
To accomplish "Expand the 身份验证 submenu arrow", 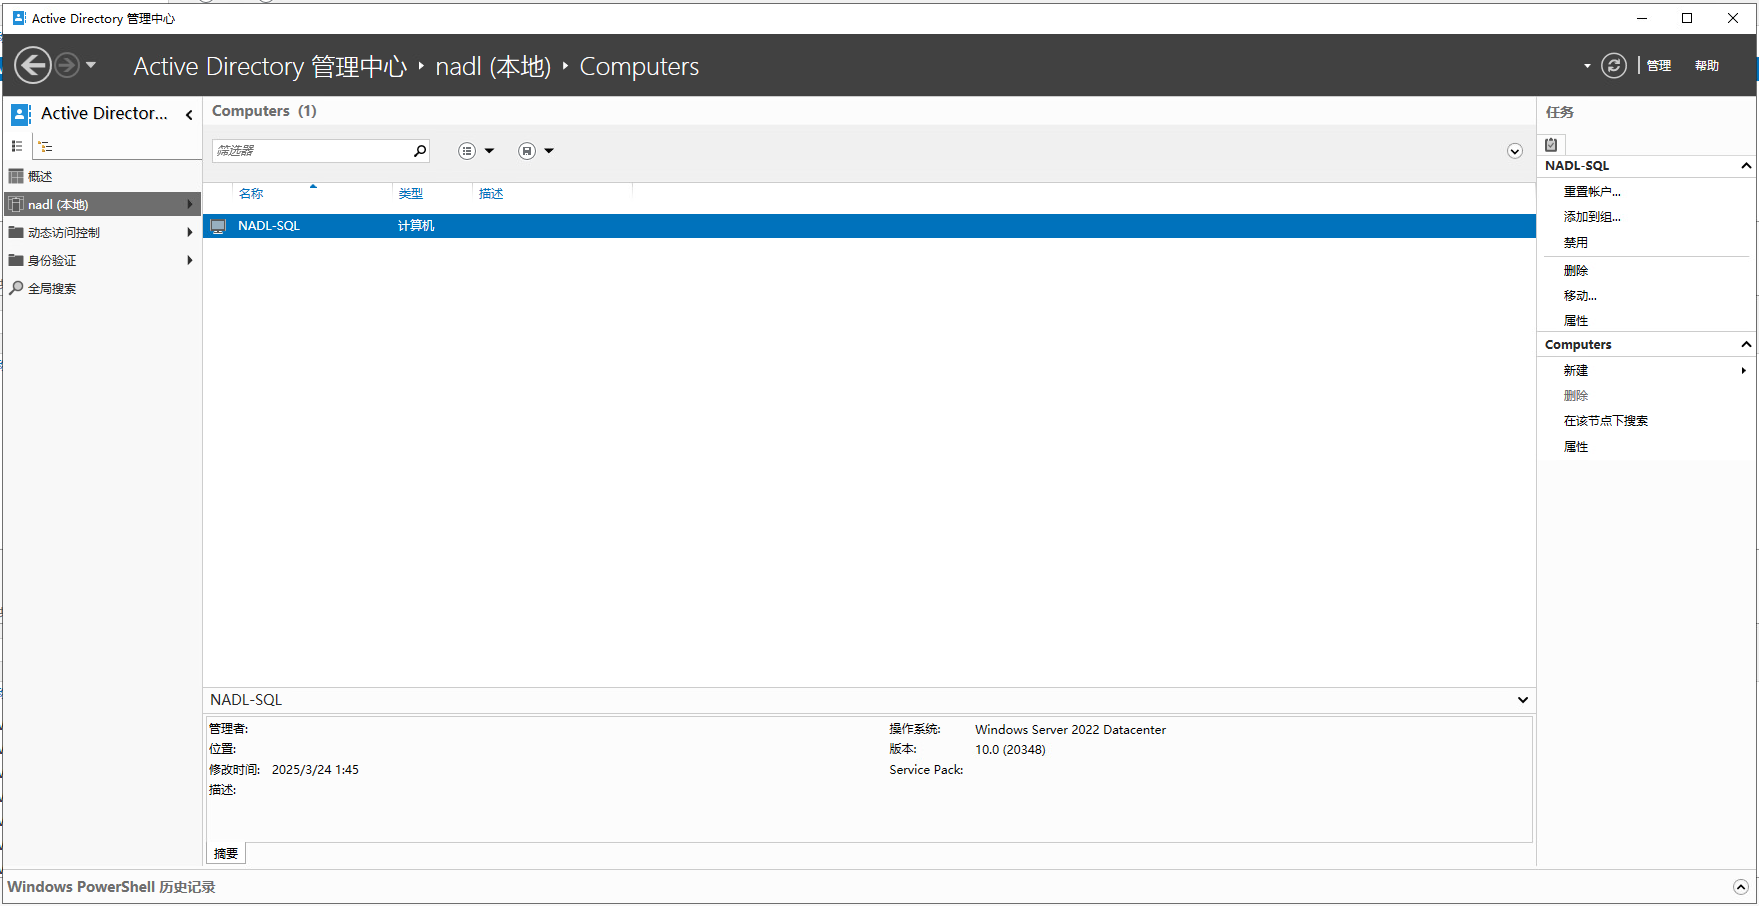I will (x=189, y=260).
